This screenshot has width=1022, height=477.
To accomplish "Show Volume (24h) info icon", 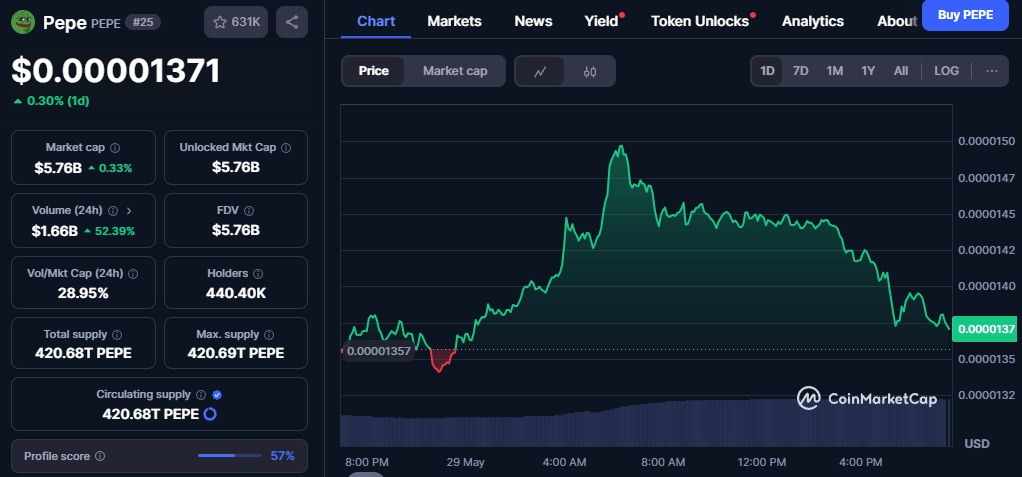I will [113, 210].
